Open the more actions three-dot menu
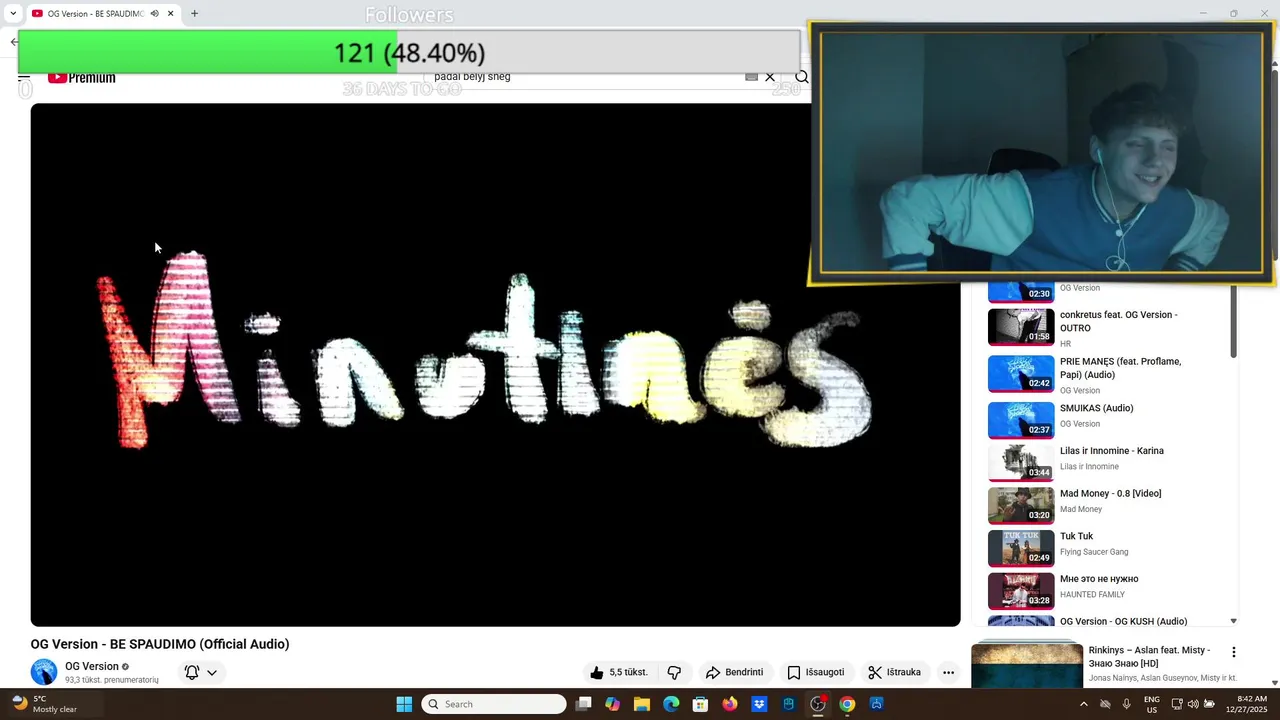The image size is (1280, 720). point(948,672)
